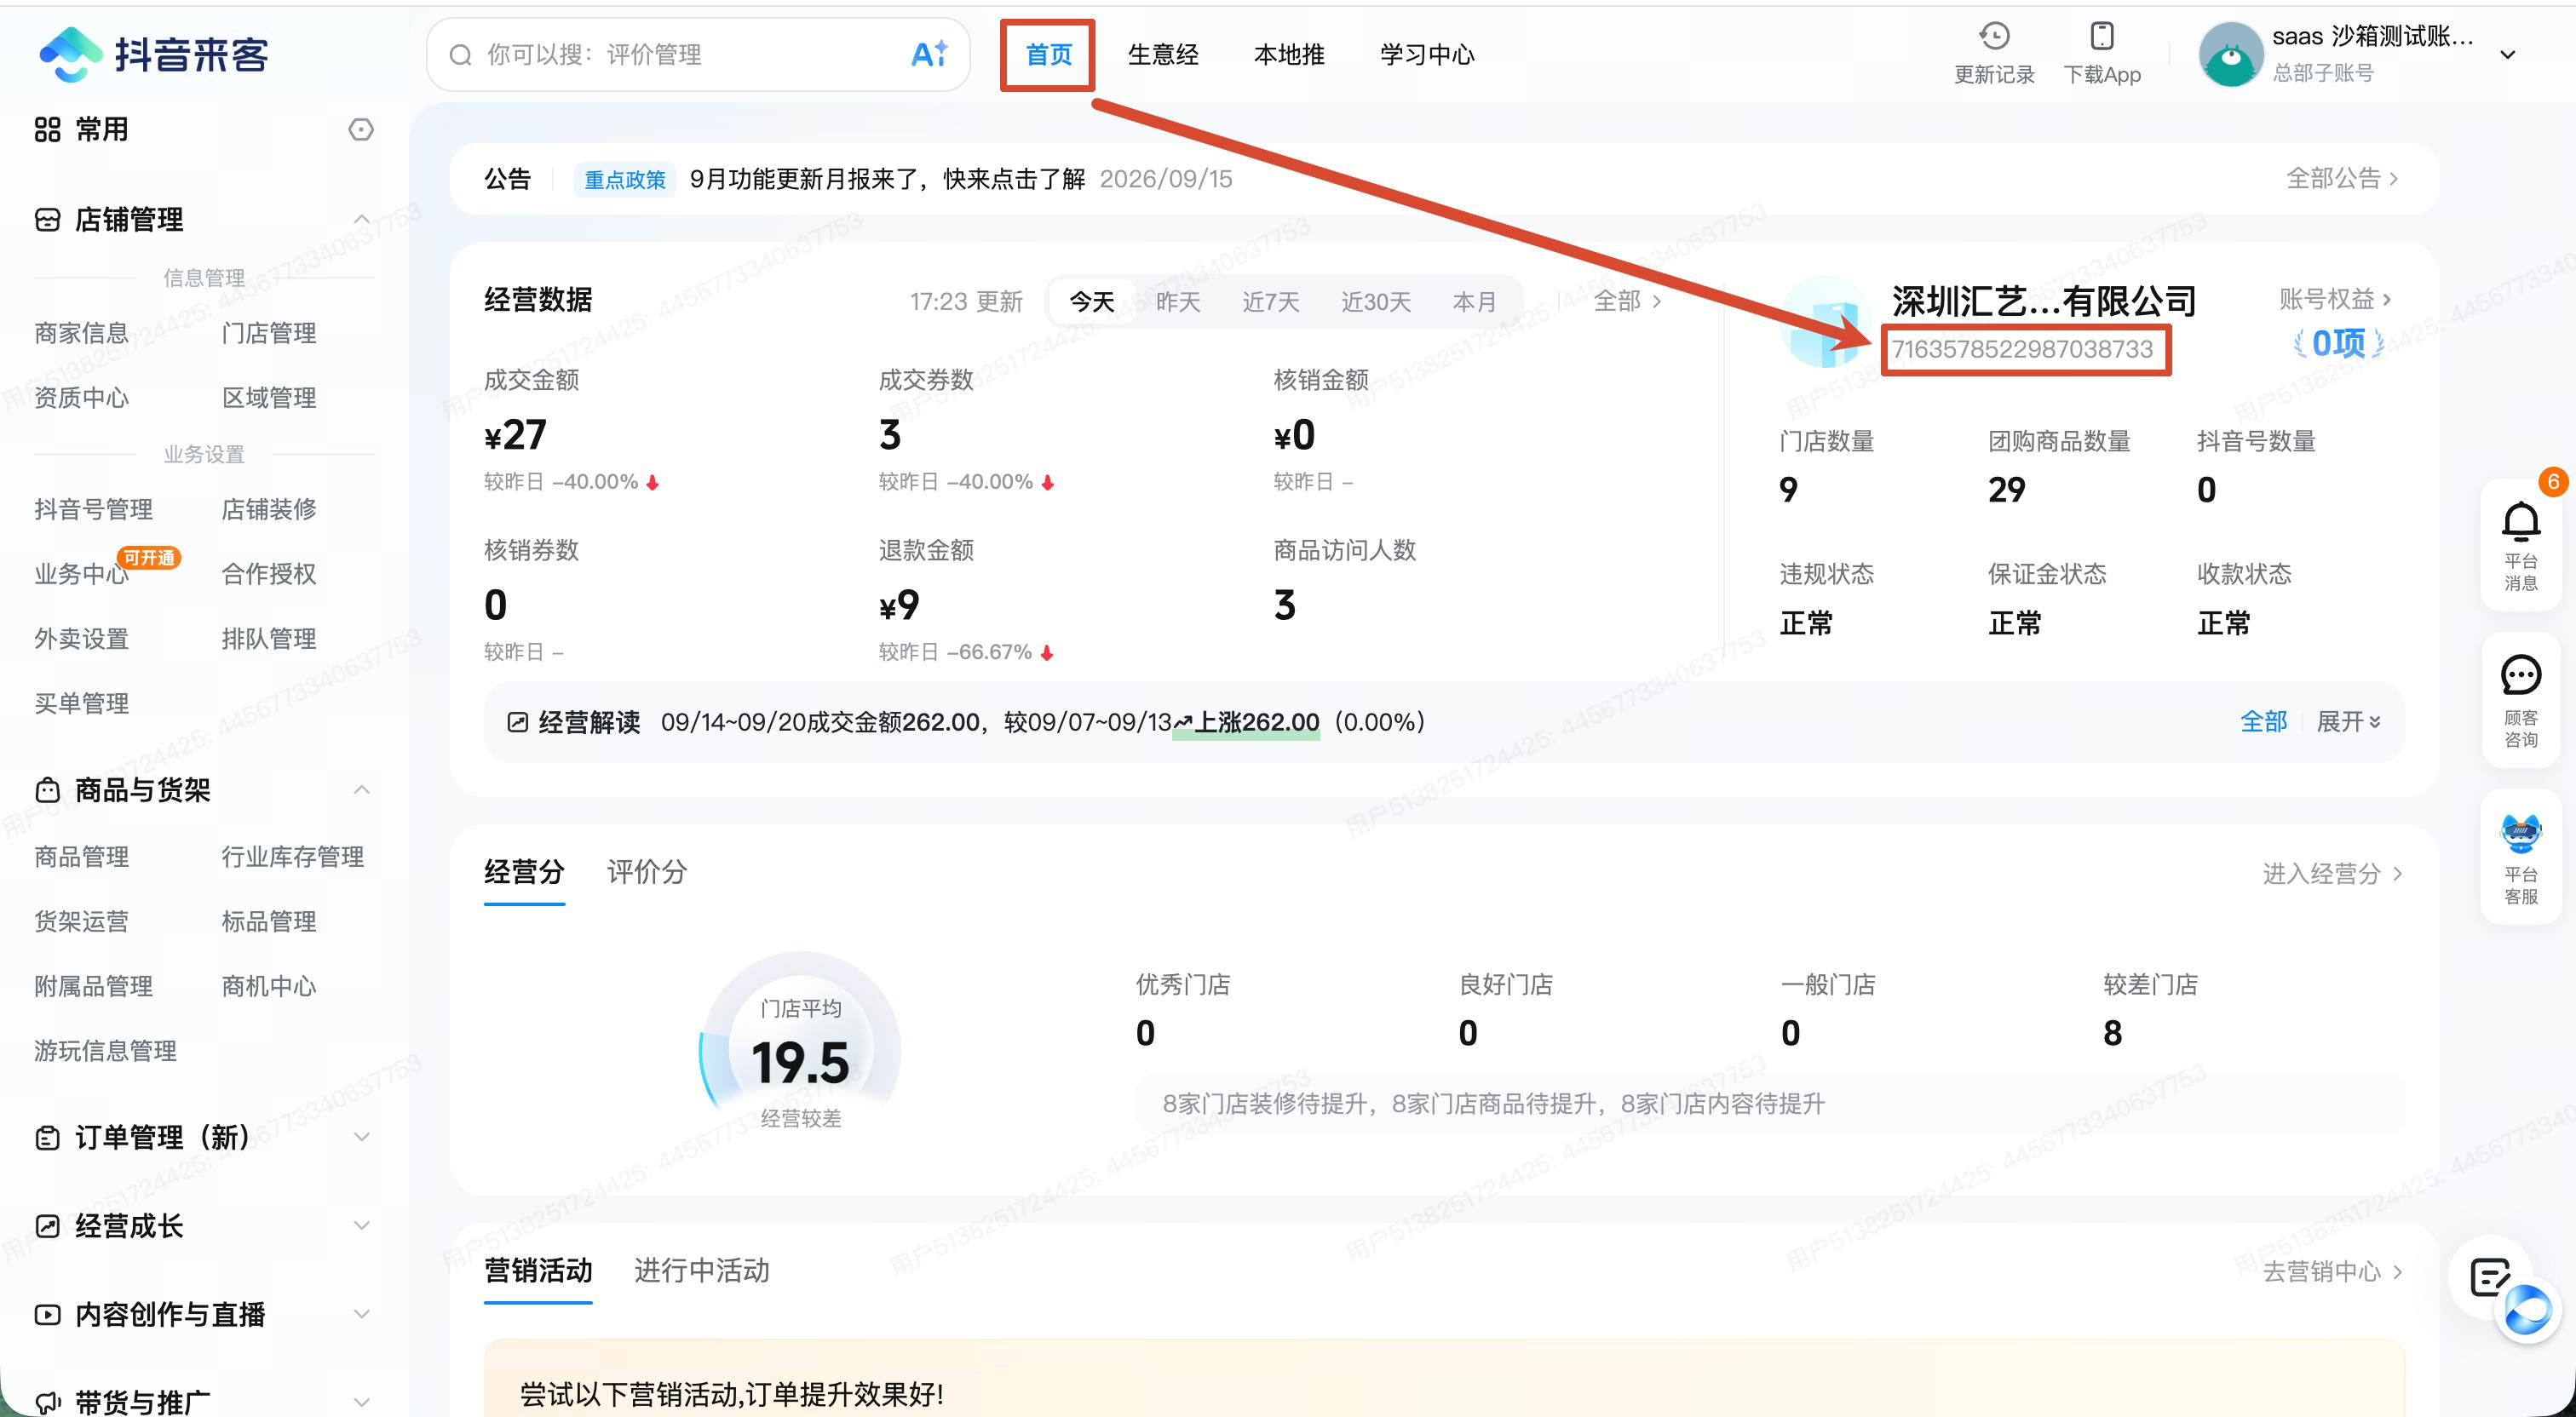Select the 今天 time range
This screenshot has height=1417, width=2576.
(1092, 301)
